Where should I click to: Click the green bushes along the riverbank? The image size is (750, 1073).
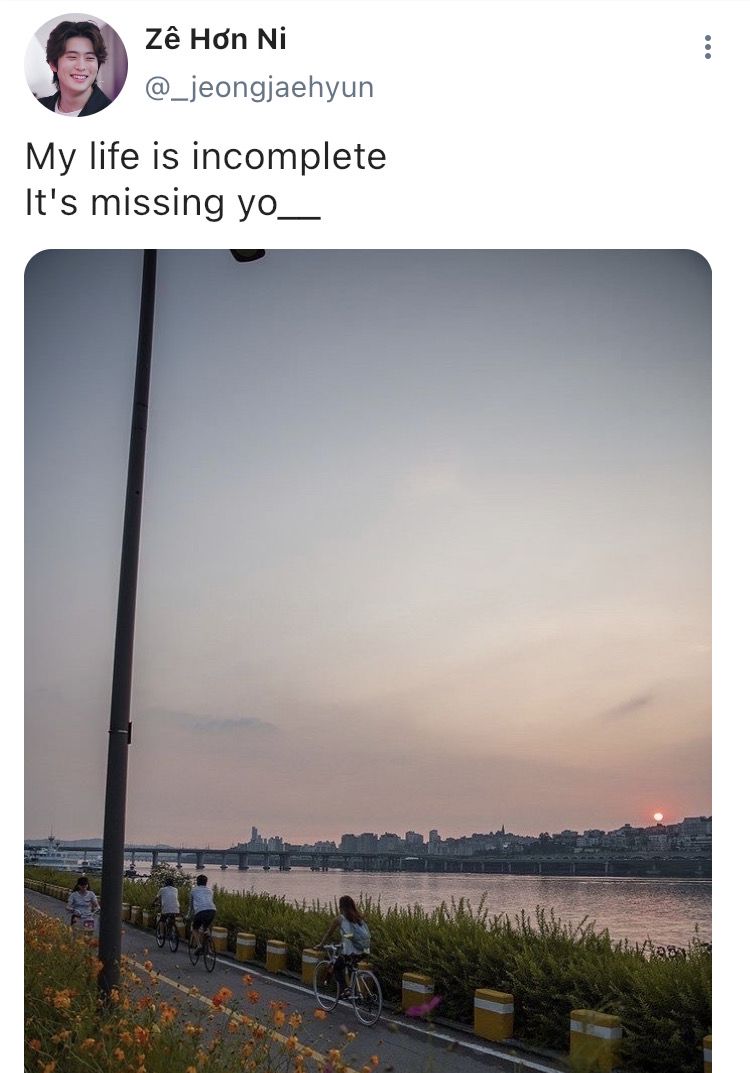coord(560,960)
